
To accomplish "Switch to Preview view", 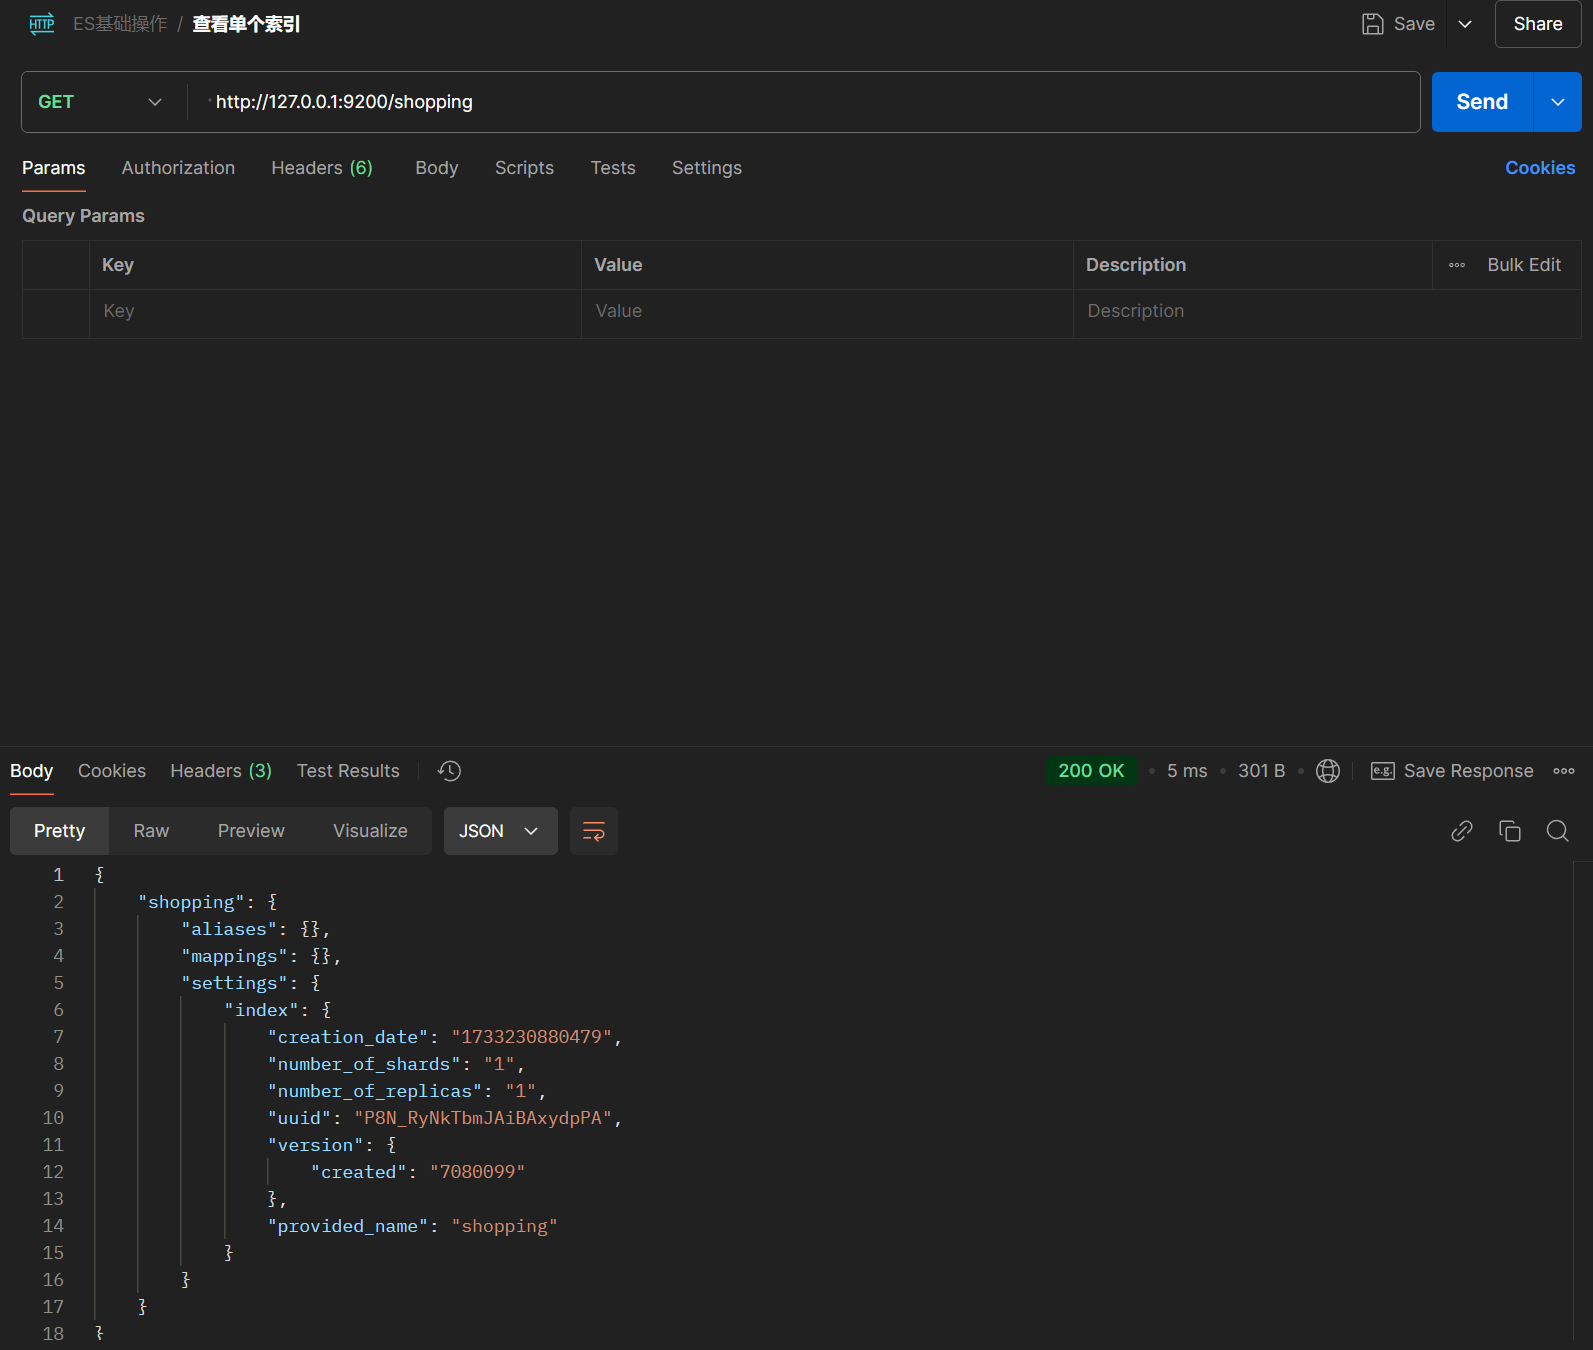I will tap(251, 831).
